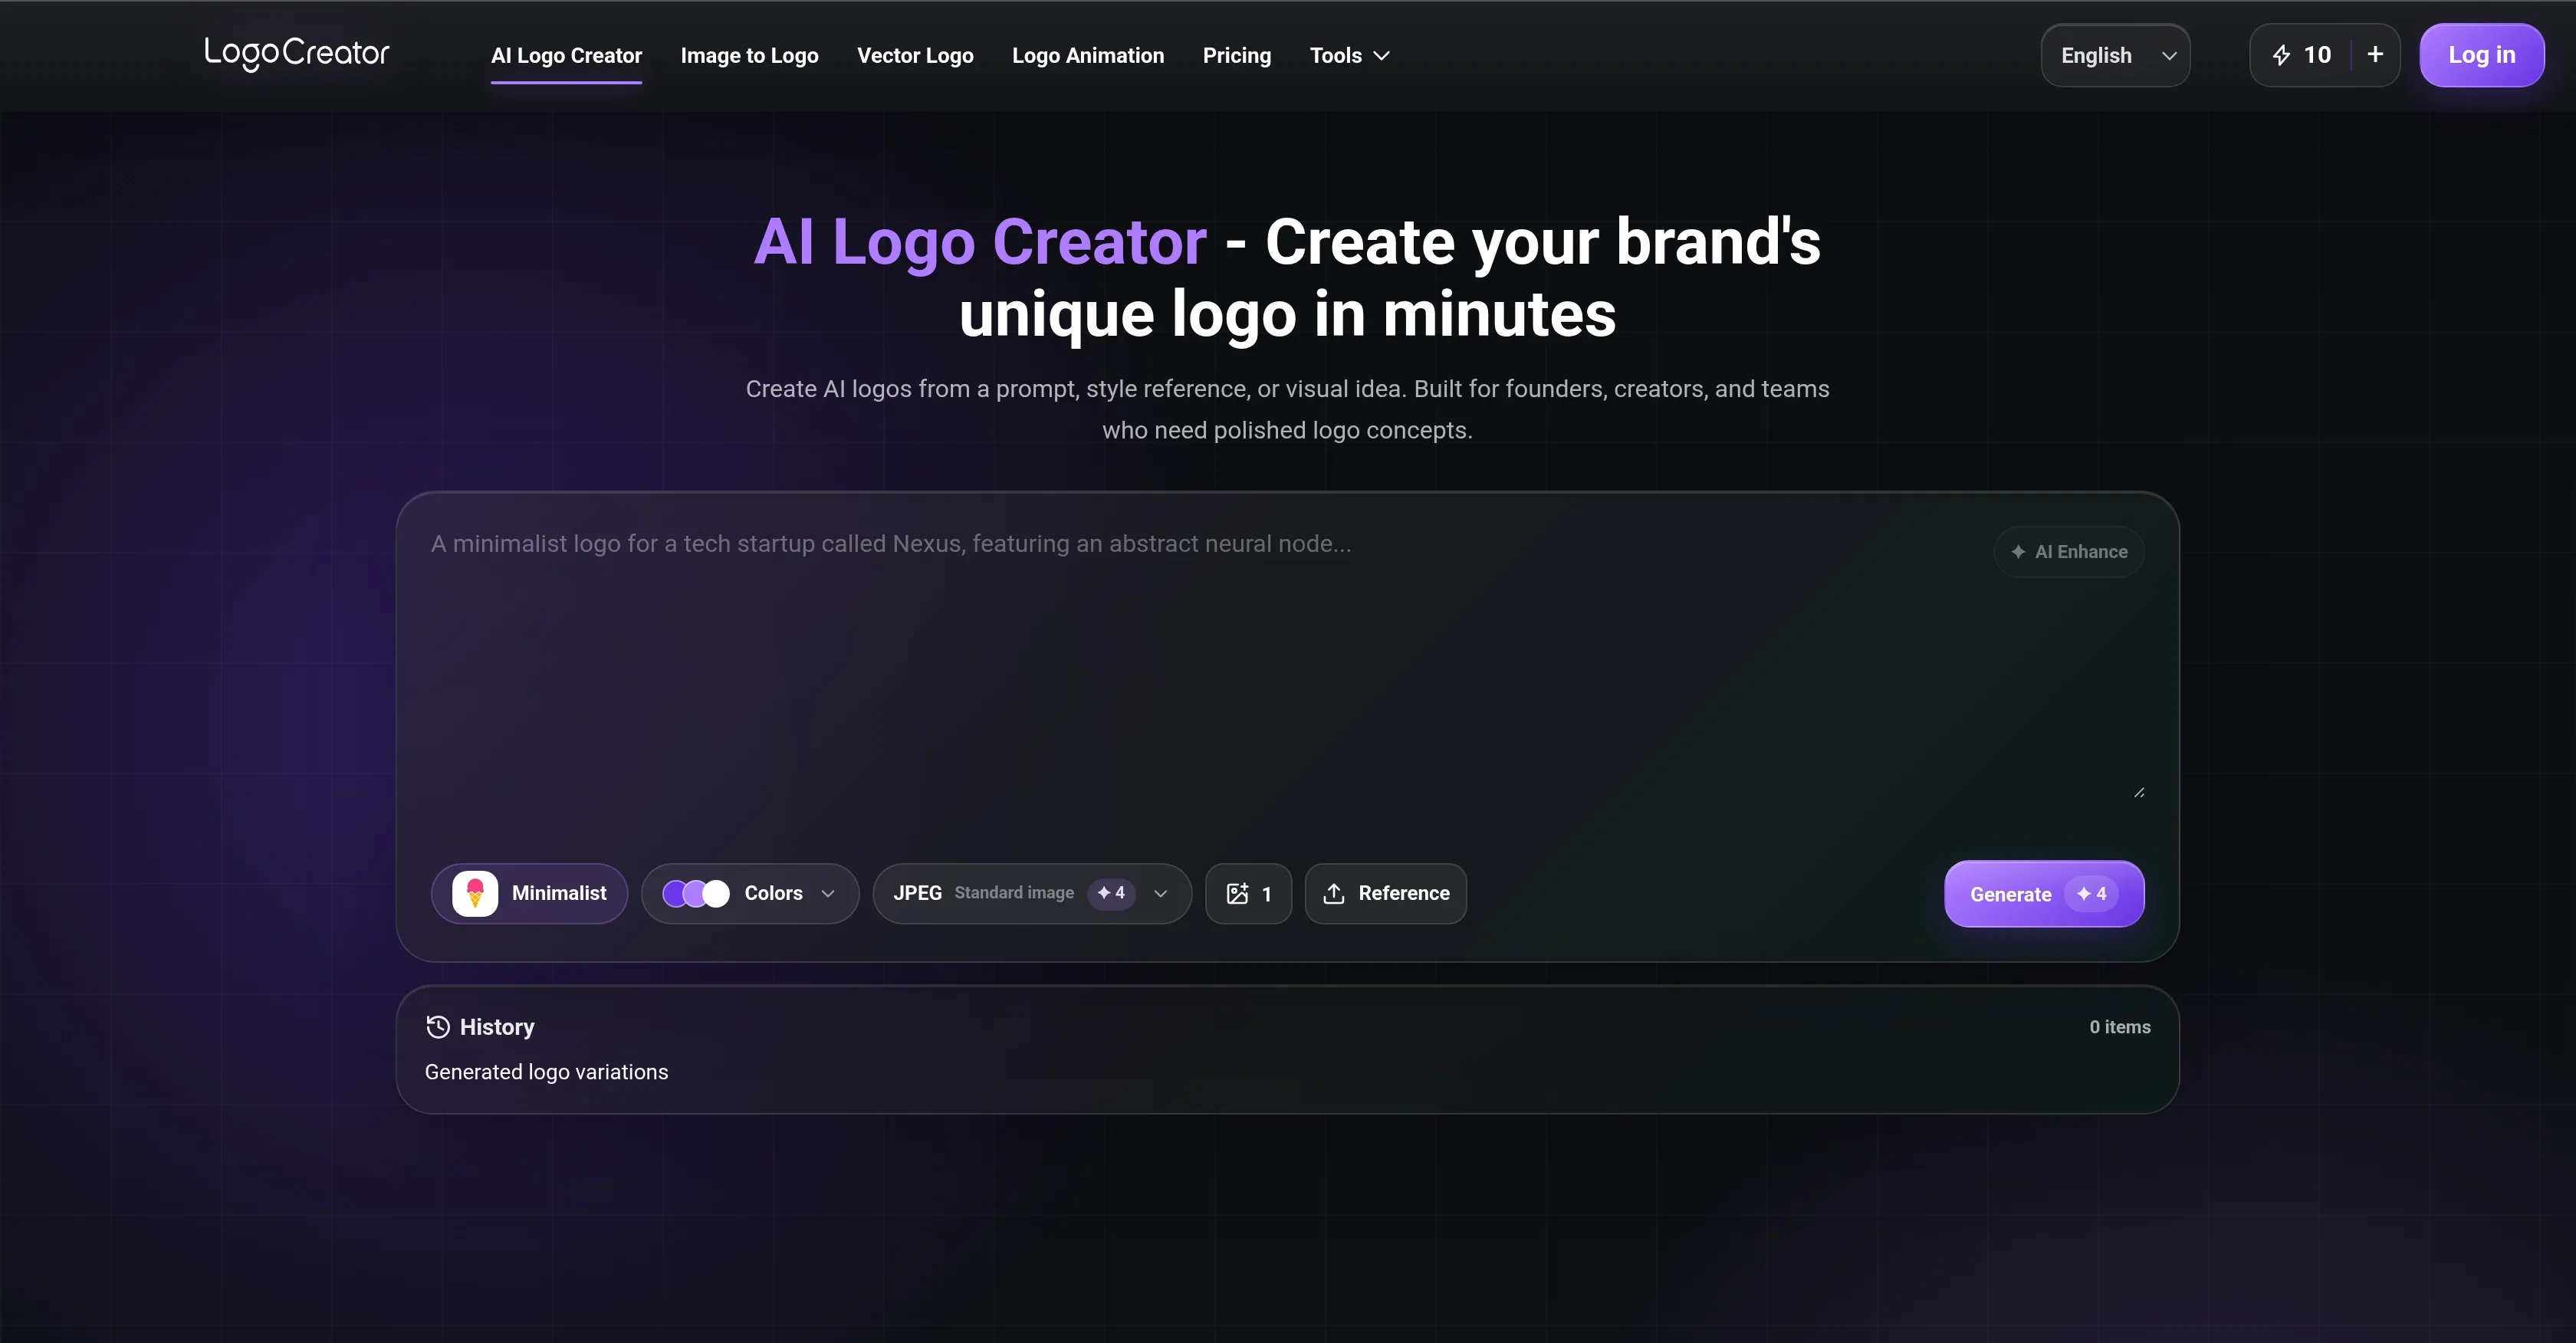
Task: Open the JPEG format dropdown chevron
Action: pos(1161,893)
